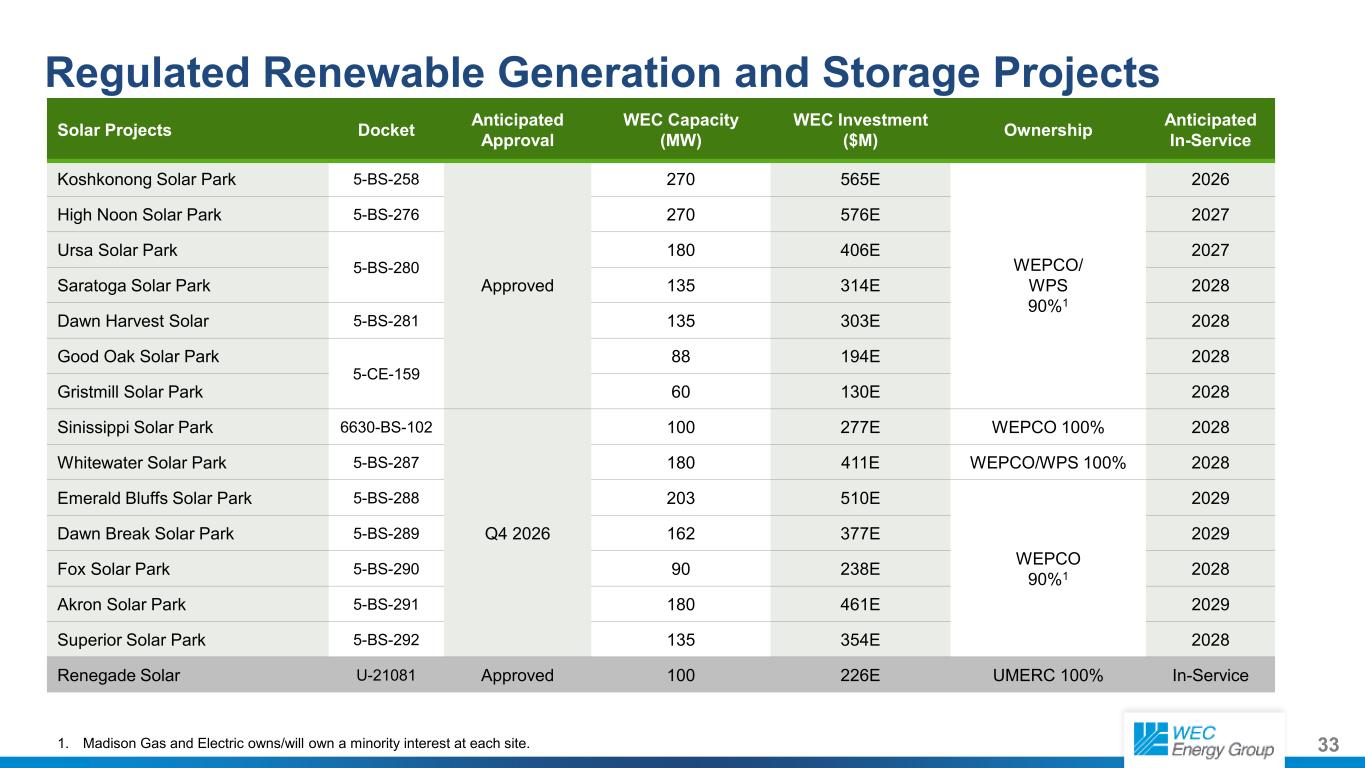1365x768 pixels.
Task: Click the U-21081 docket cell
Action: 386,675
